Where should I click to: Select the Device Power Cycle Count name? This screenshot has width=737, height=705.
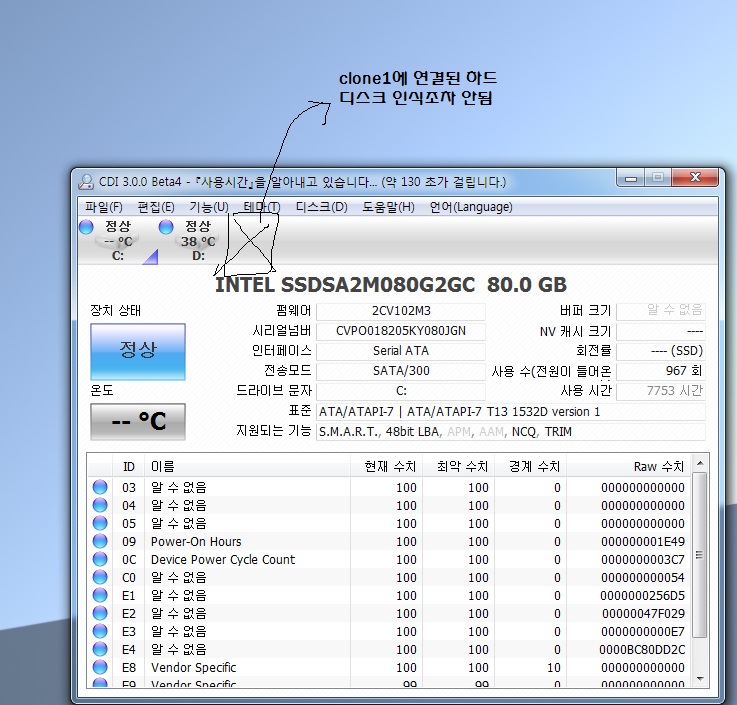(x=223, y=559)
